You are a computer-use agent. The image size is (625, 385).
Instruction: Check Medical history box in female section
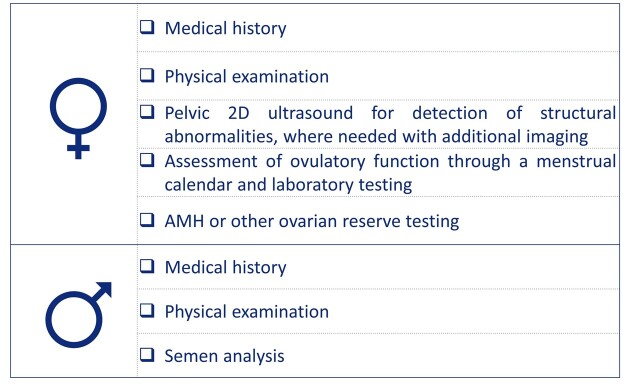(x=147, y=28)
